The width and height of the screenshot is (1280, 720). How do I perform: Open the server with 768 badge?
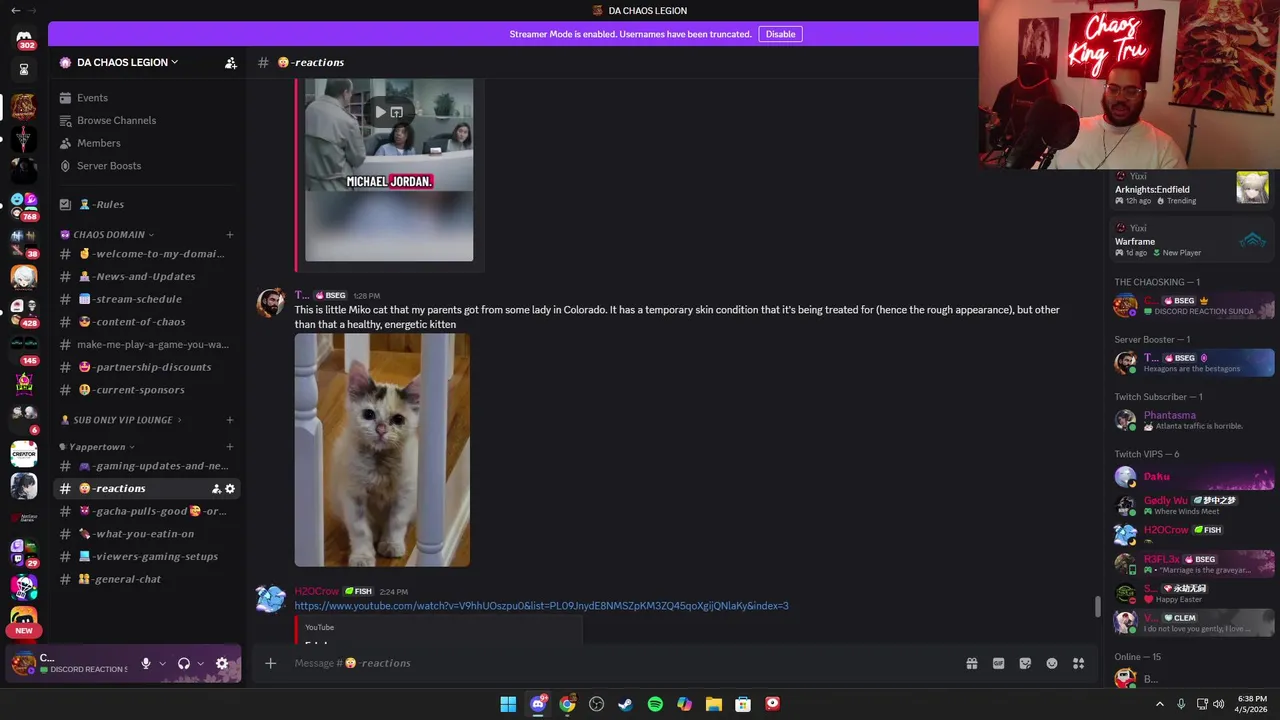tap(23, 207)
